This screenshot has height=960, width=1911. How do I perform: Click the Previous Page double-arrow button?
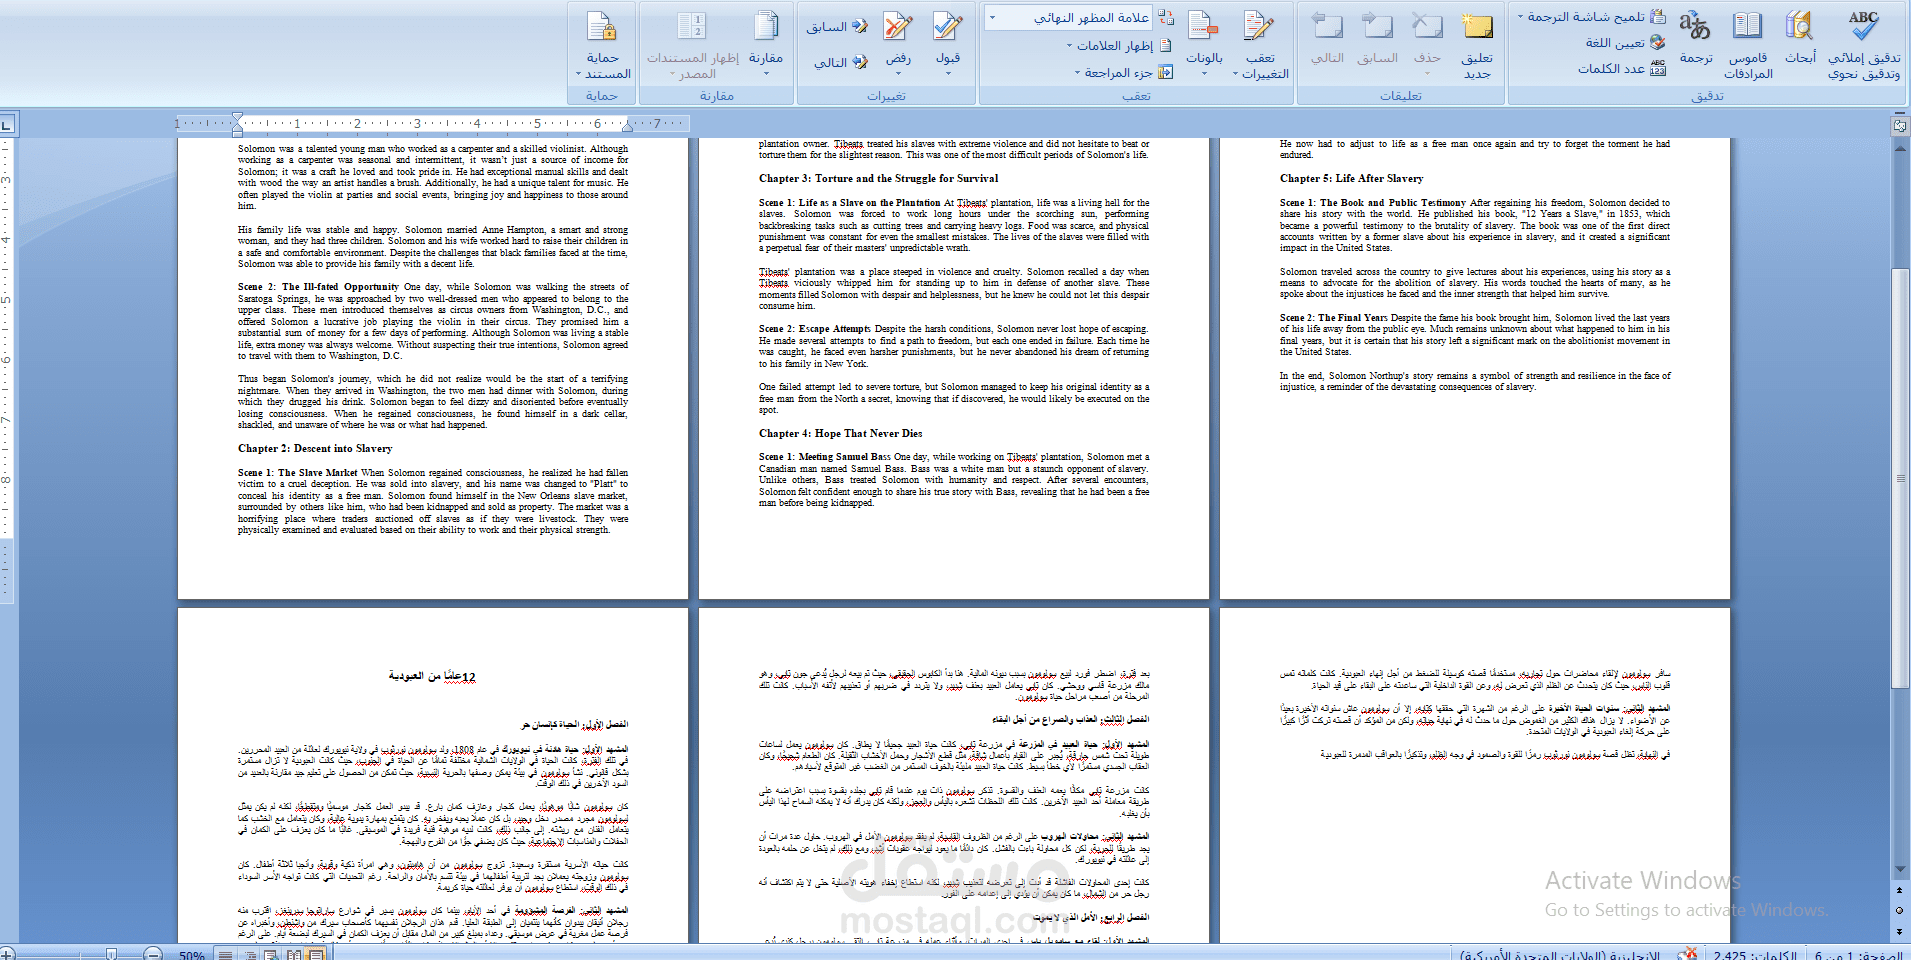click(x=1899, y=890)
